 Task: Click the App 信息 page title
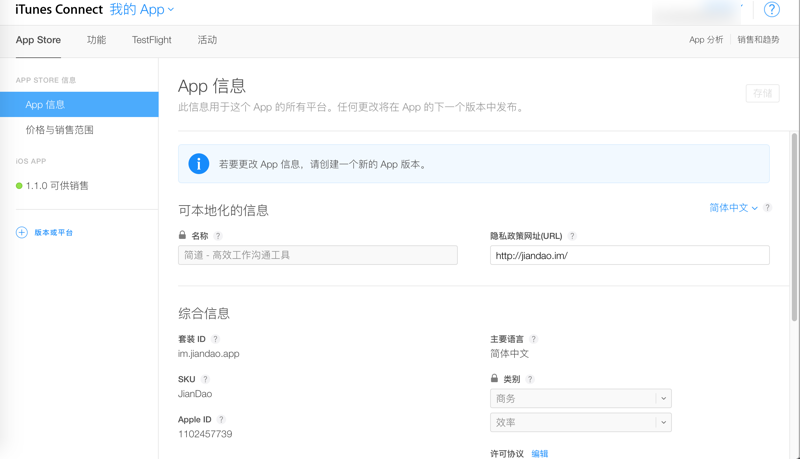coord(212,86)
